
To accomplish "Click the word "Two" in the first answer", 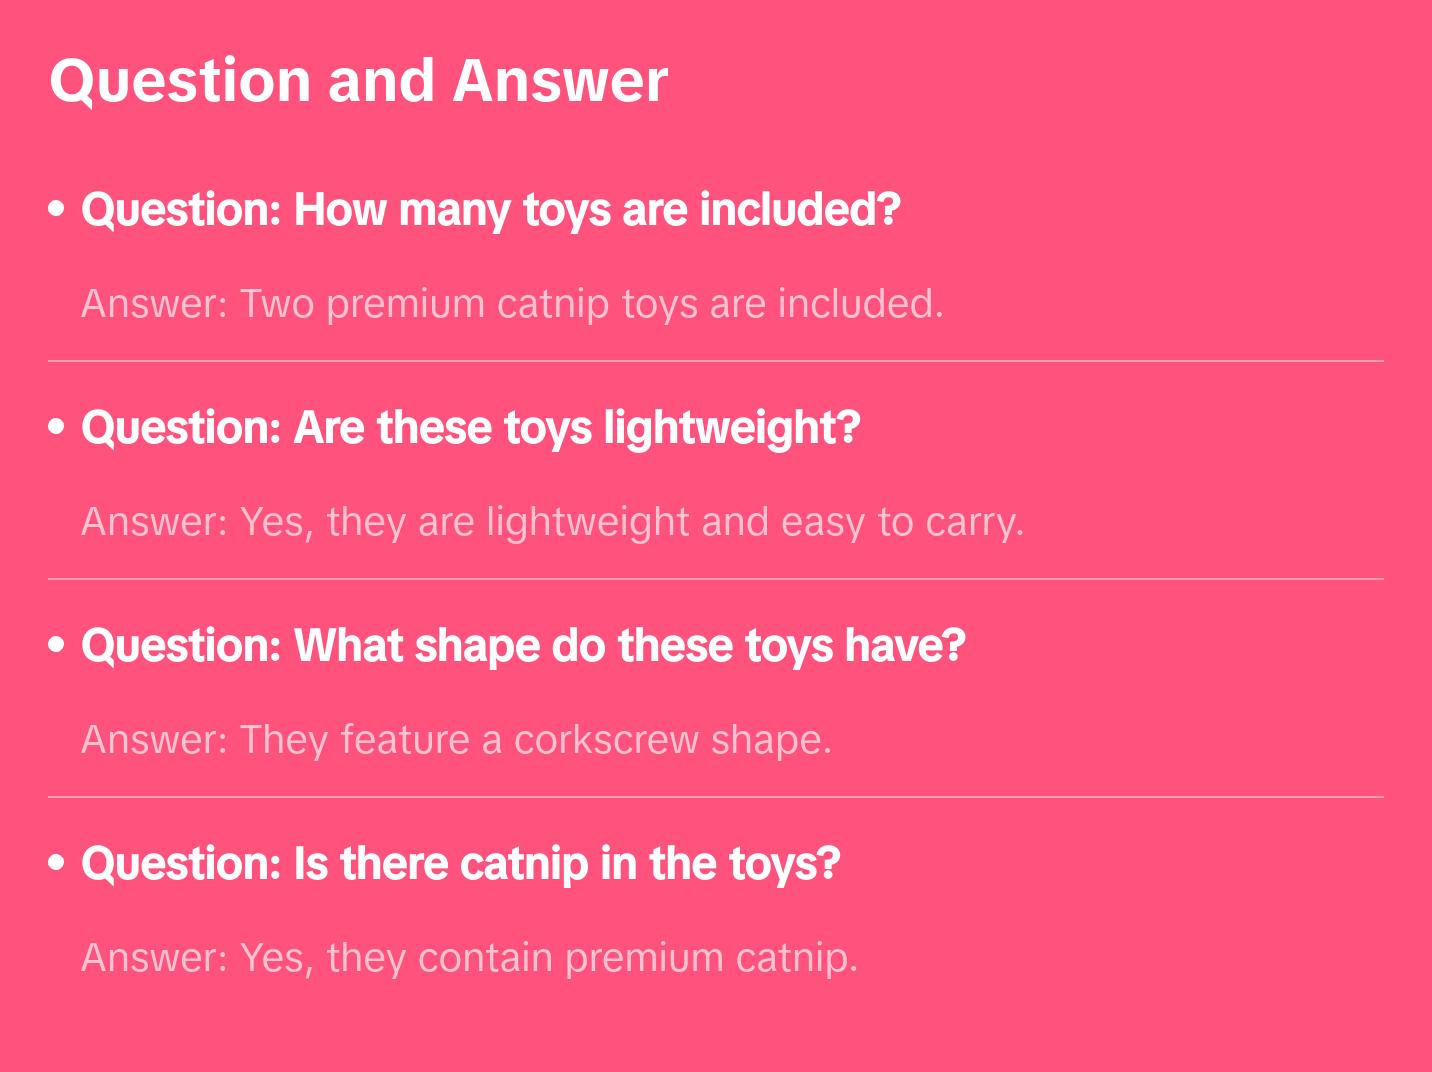I will pos(277,304).
